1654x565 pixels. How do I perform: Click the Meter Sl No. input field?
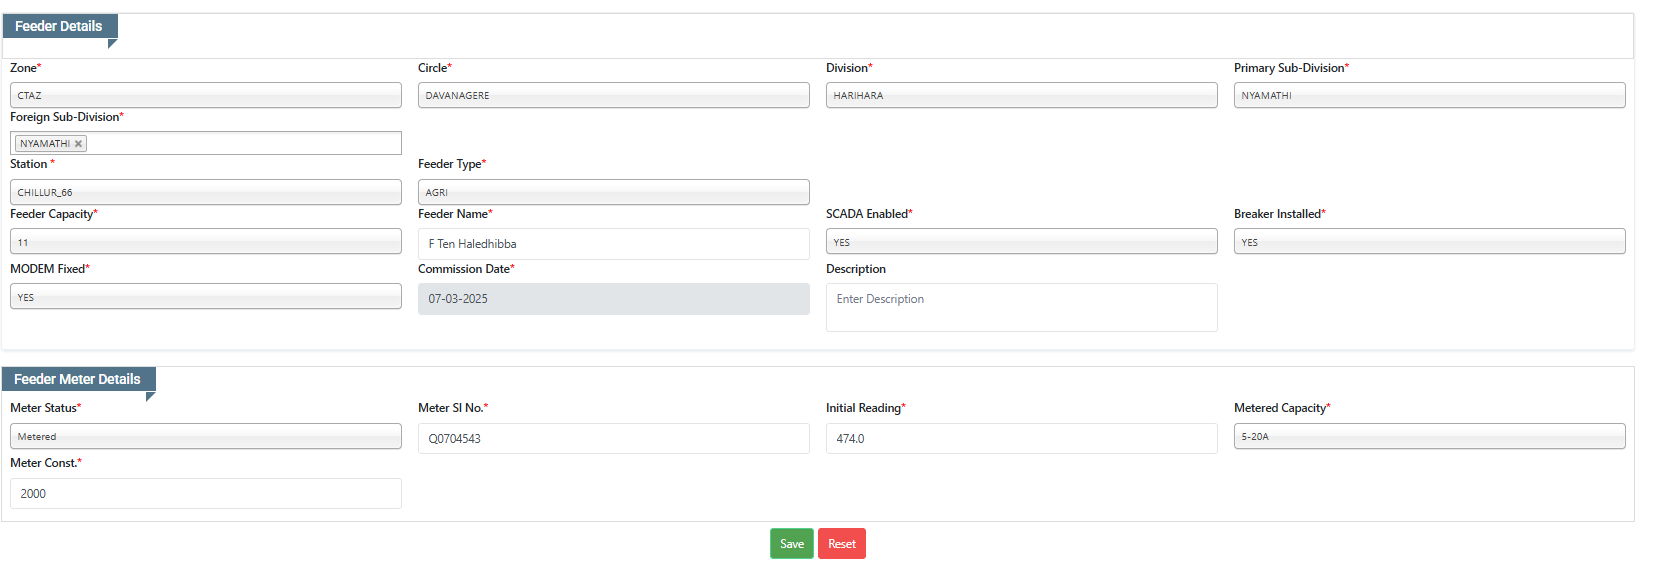(x=614, y=438)
